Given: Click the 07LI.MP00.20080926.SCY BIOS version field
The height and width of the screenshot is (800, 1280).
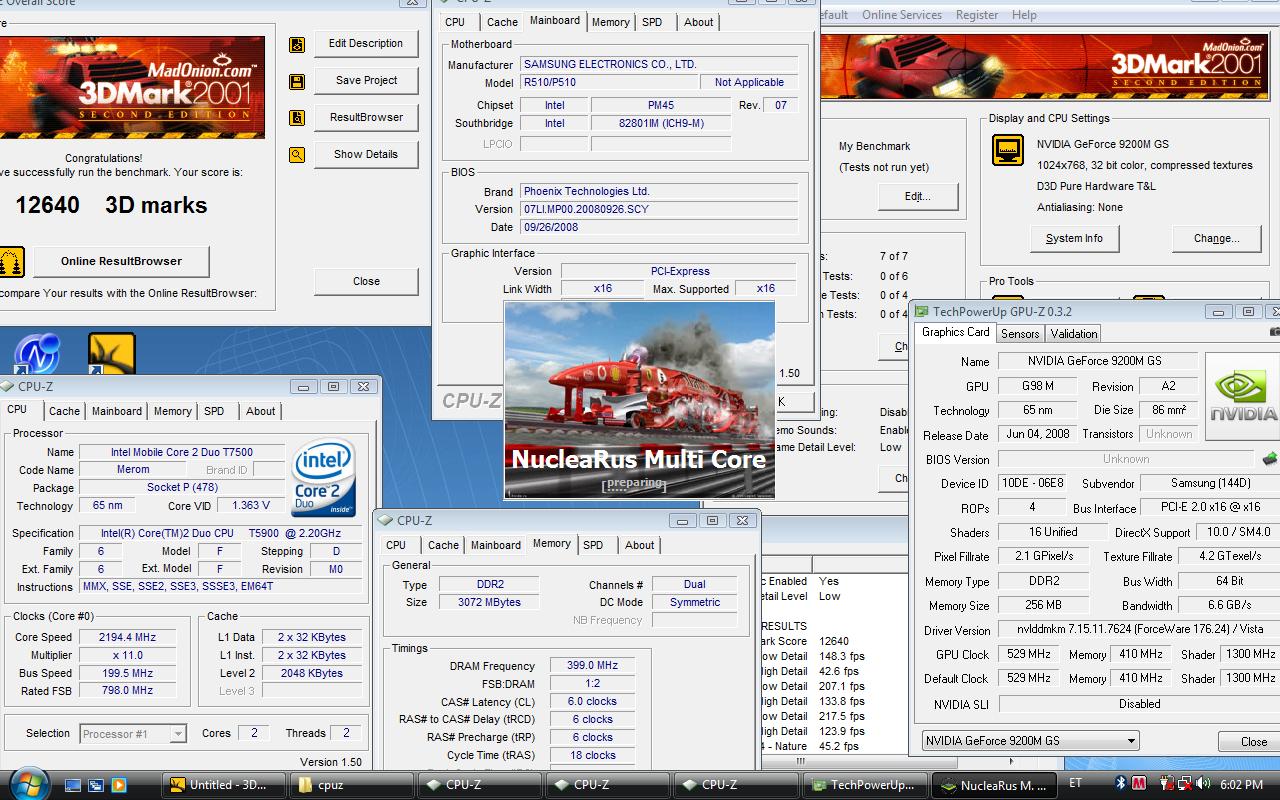Looking at the screenshot, I should (x=659, y=209).
